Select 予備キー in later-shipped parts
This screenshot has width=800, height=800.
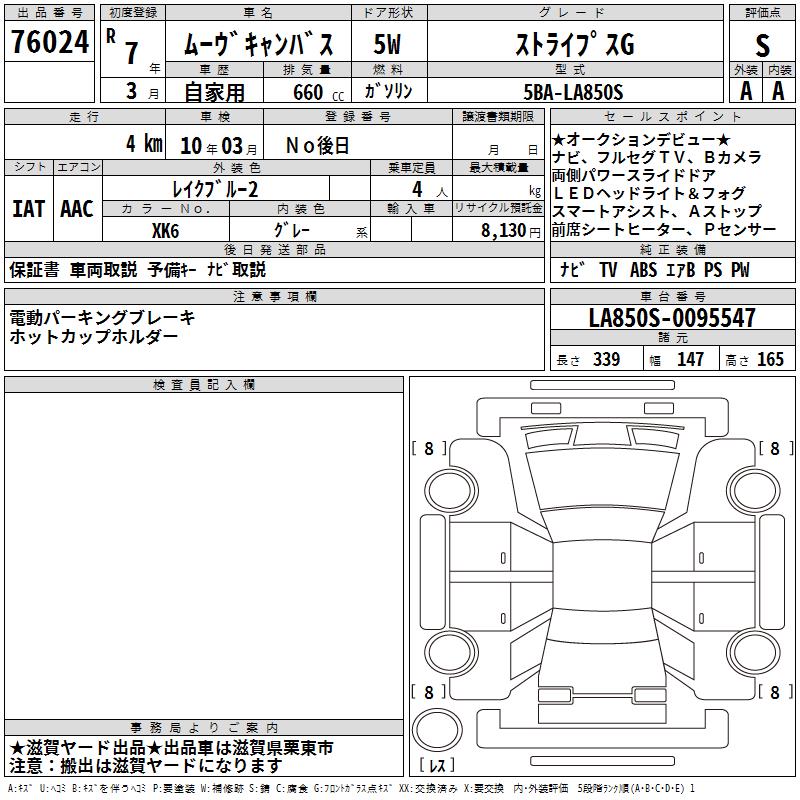[x=172, y=270]
